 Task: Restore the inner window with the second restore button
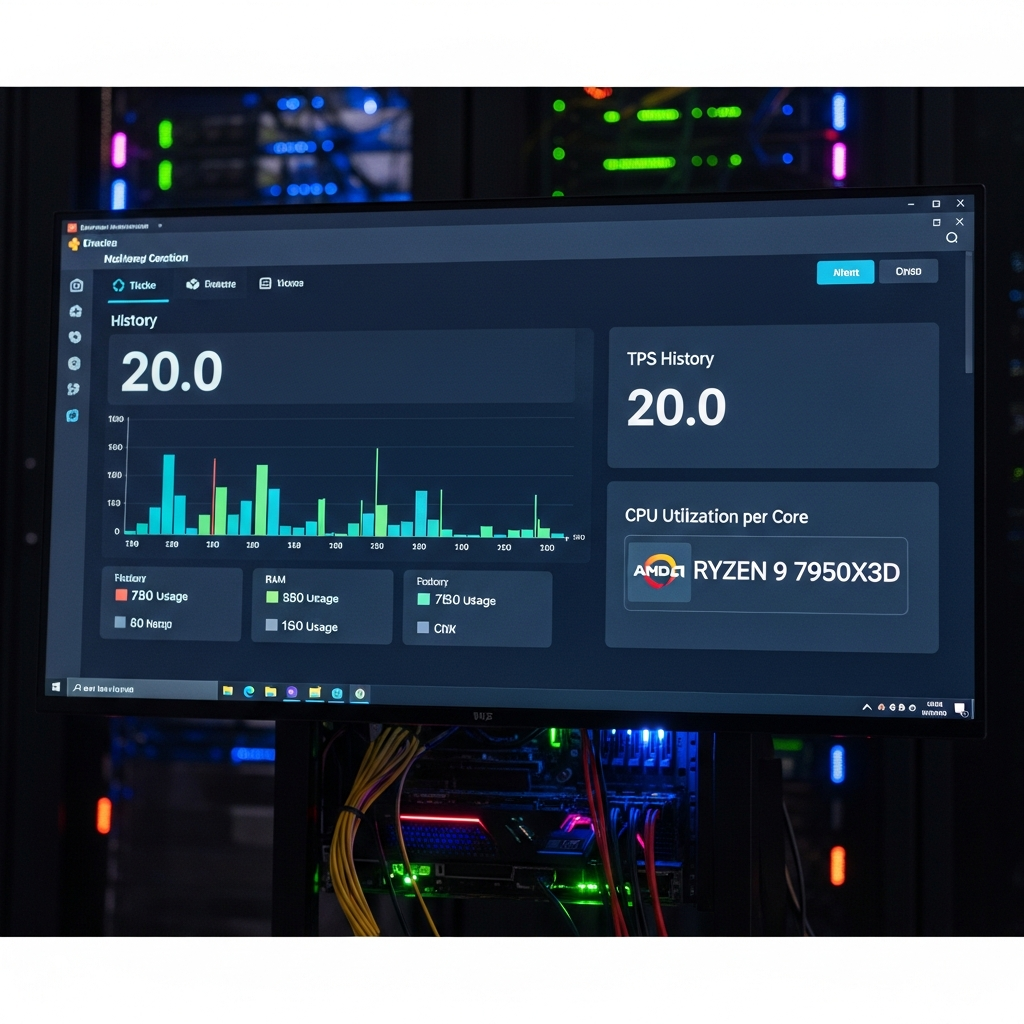coord(936,223)
